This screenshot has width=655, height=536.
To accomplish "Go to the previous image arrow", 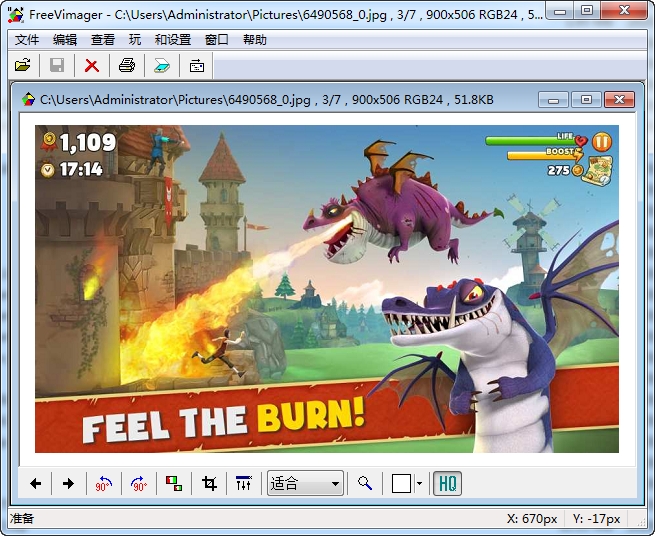I will (36, 484).
